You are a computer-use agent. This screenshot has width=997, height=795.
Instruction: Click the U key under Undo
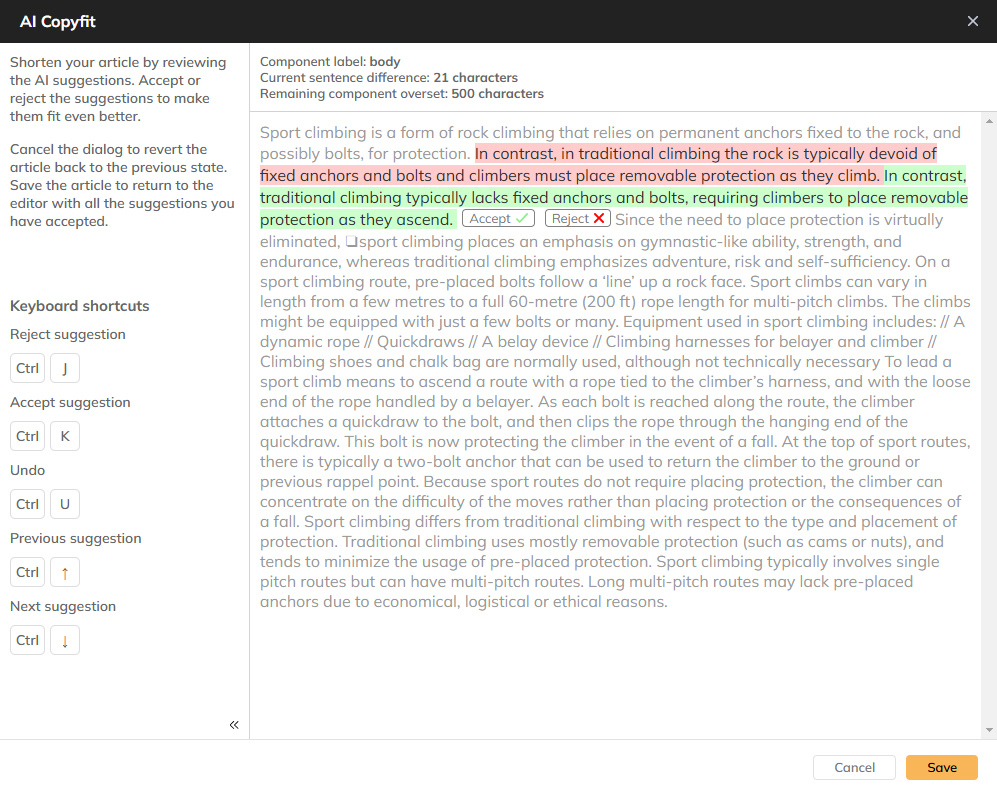point(65,504)
